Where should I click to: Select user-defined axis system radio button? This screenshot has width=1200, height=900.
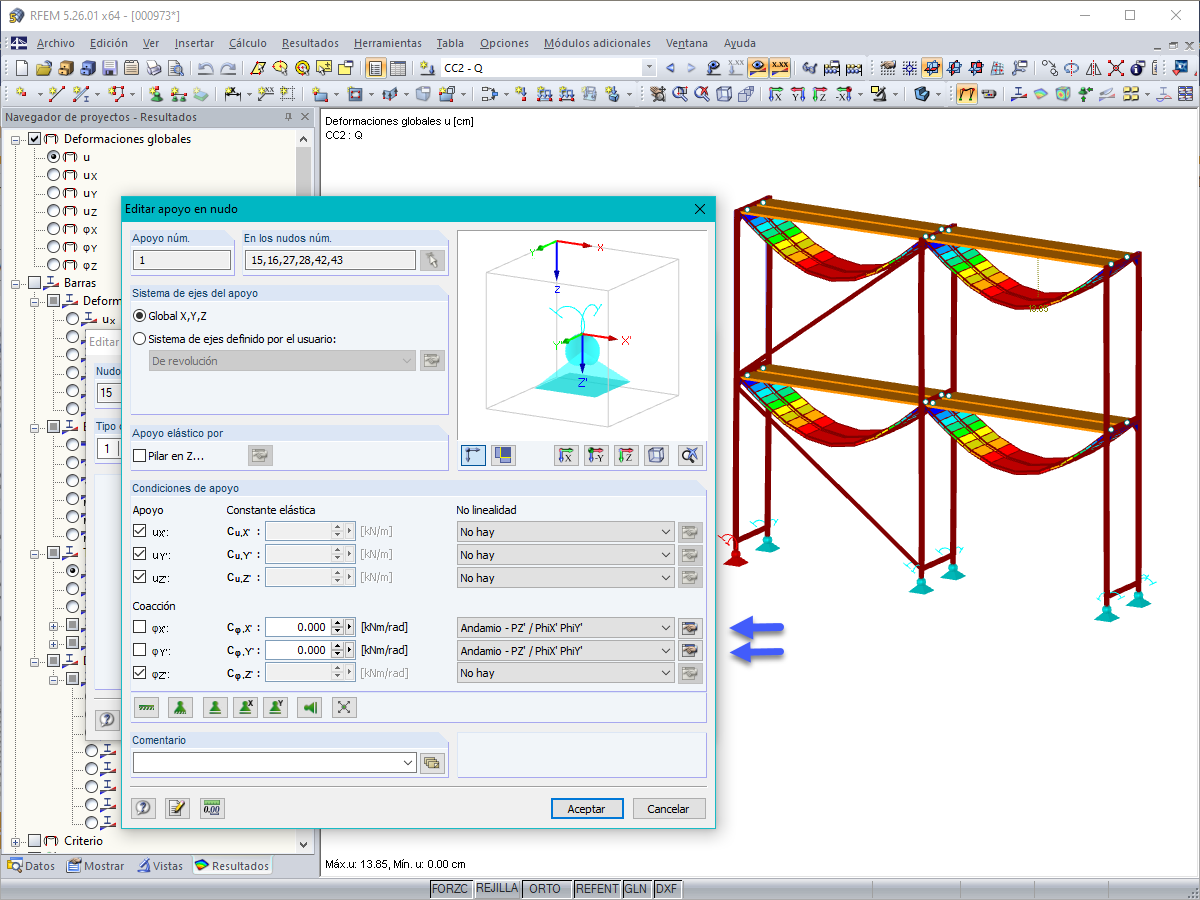click(x=140, y=339)
